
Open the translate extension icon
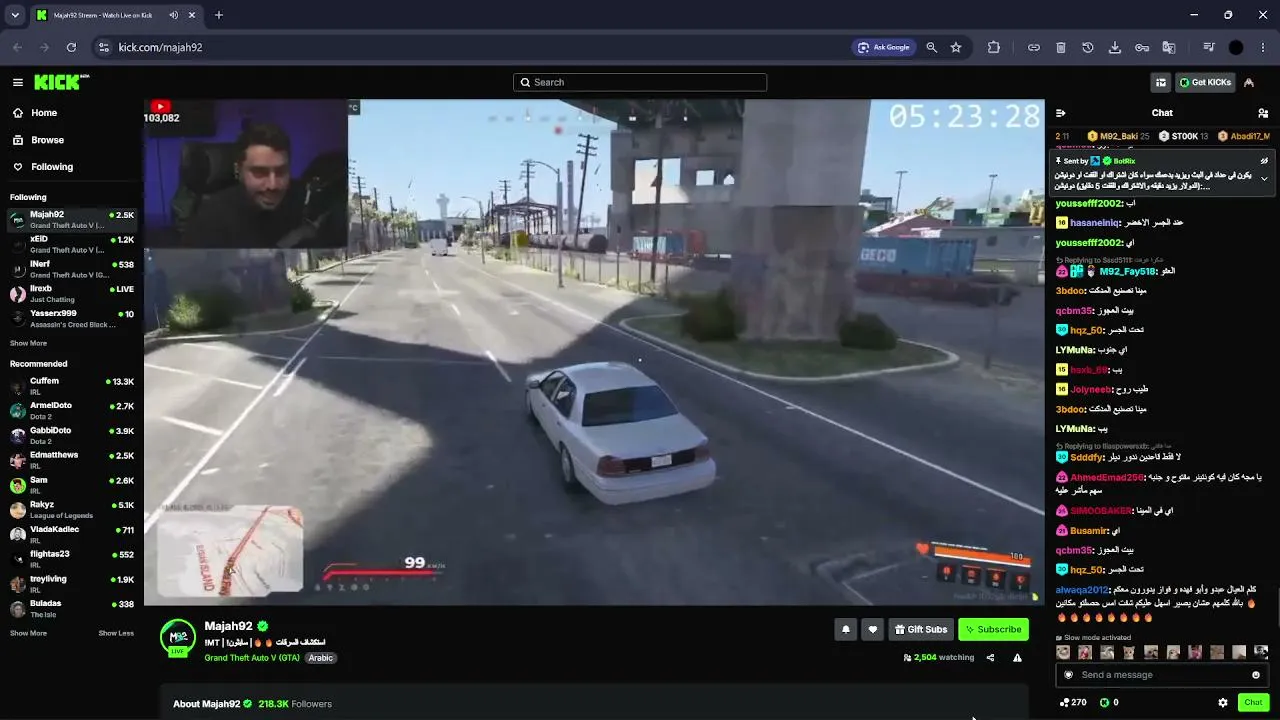(x=1168, y=47)
